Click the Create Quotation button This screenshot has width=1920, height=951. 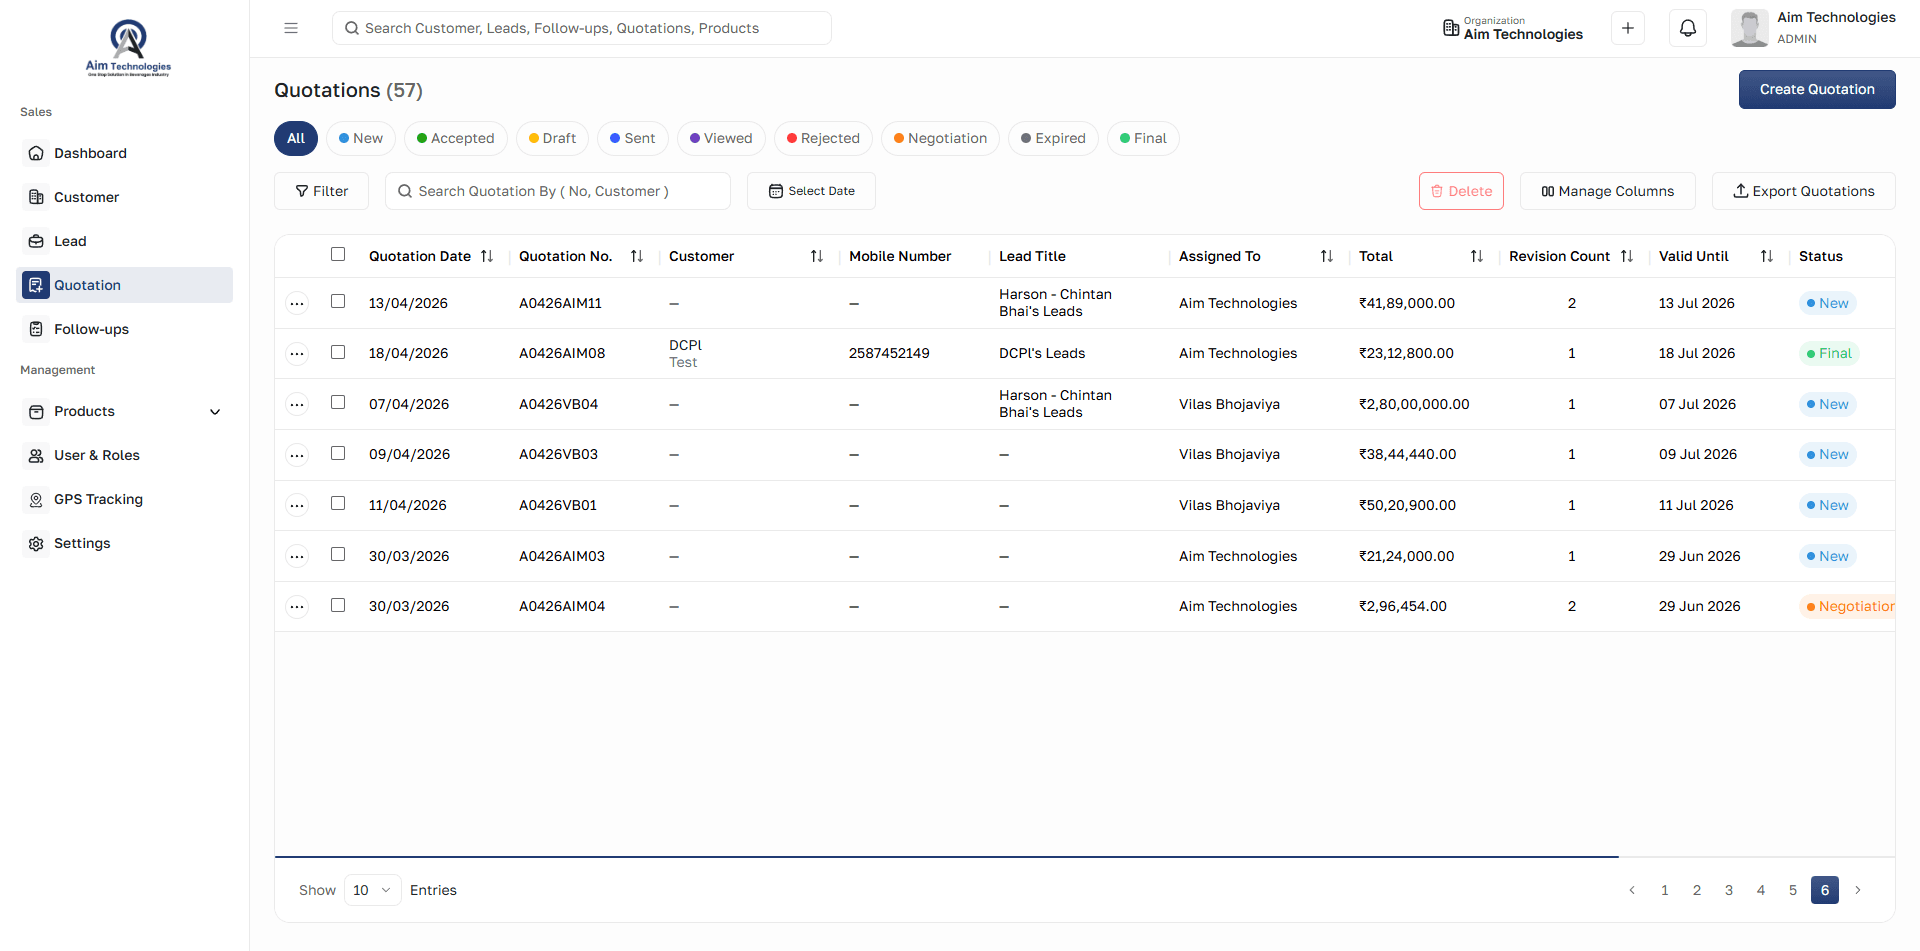[1817, 89]
